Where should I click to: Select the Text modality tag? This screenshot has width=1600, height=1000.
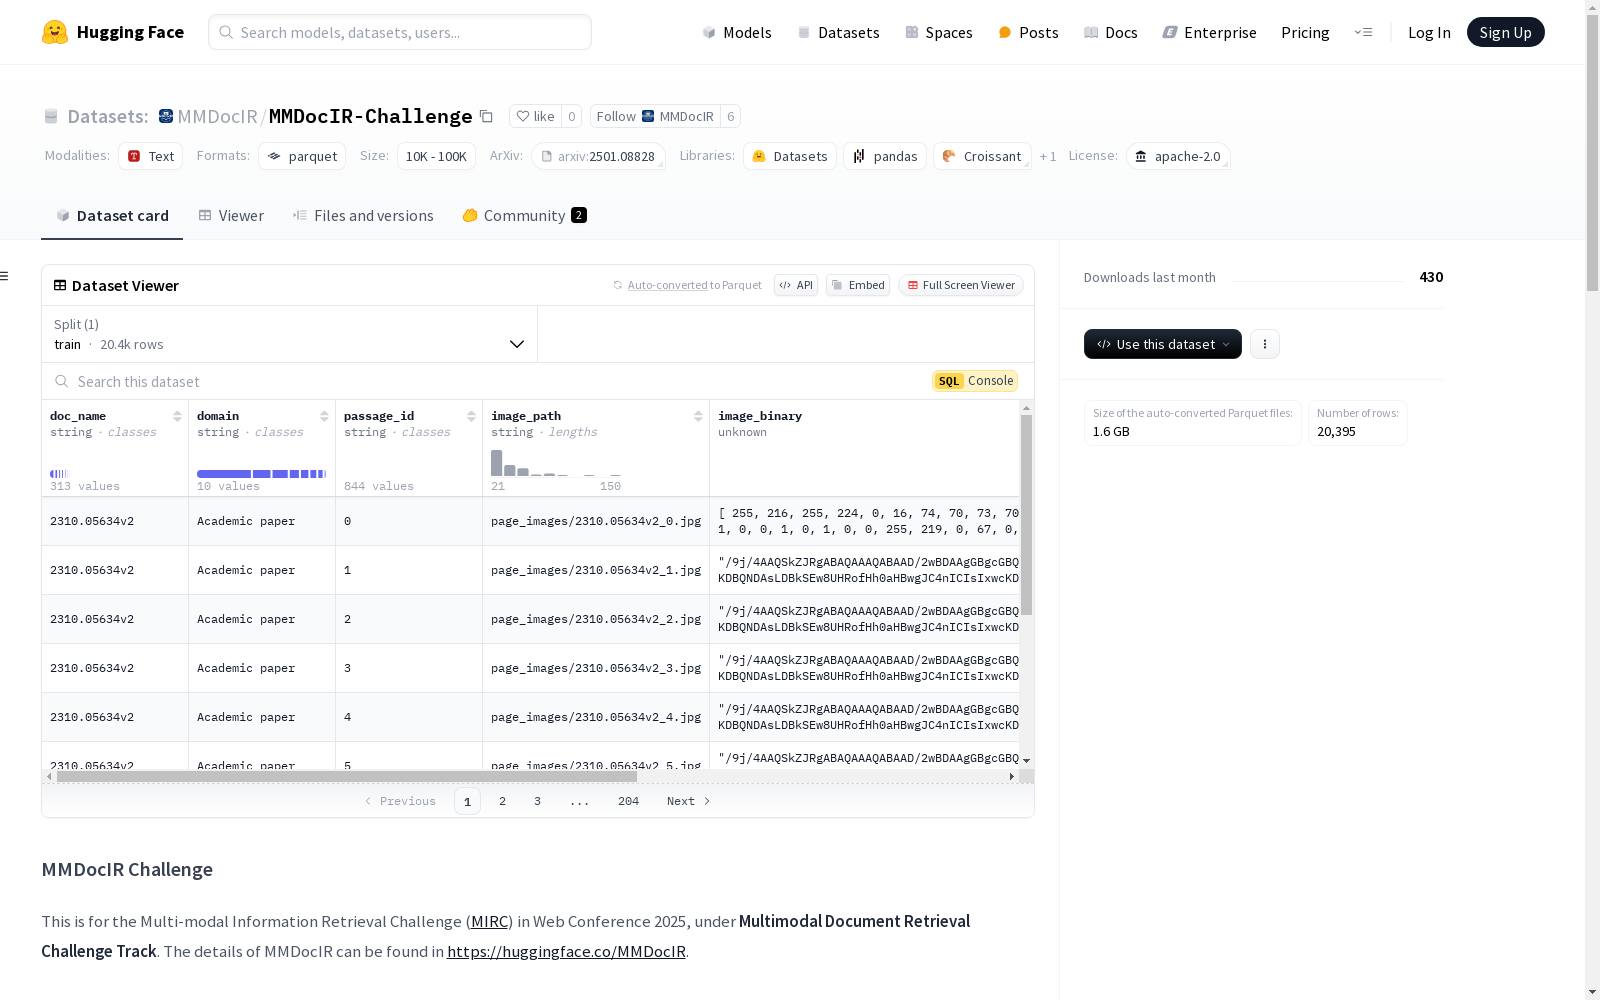coord(151,156)
